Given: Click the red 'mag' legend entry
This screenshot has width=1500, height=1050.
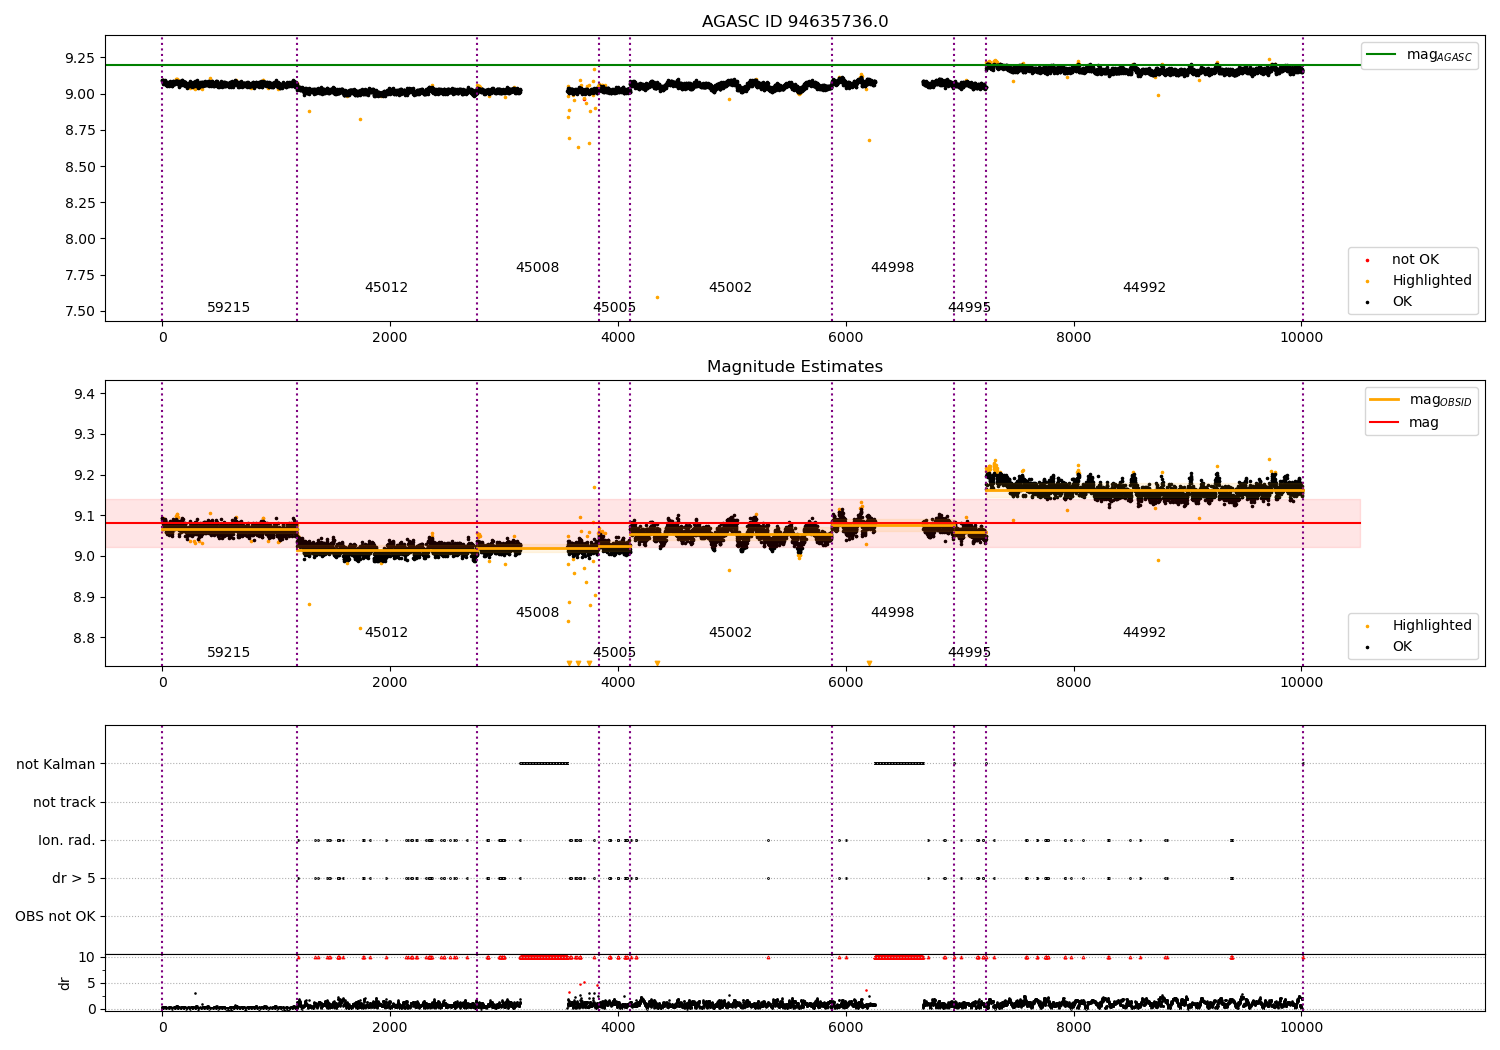Looking at the screenshot, I should (x=1405, y=423).
